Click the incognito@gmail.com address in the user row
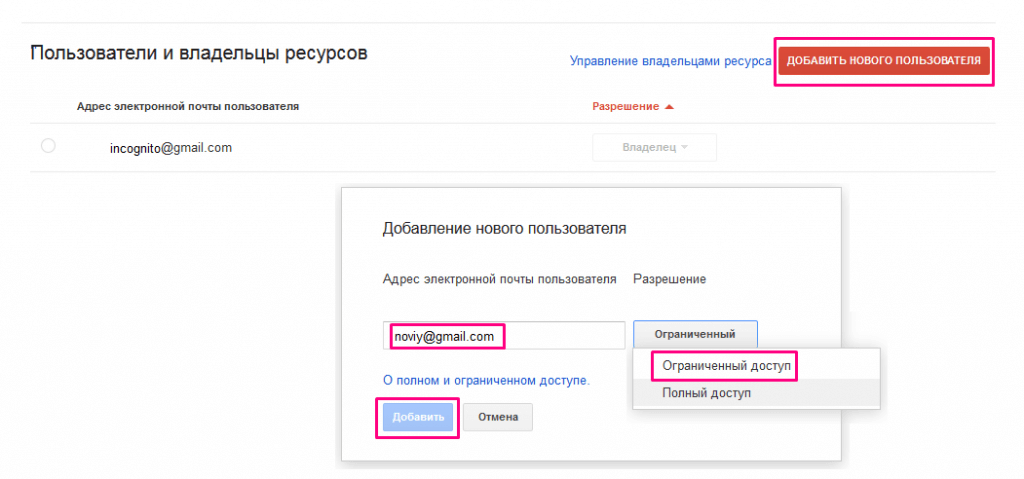 click(171, 148)
